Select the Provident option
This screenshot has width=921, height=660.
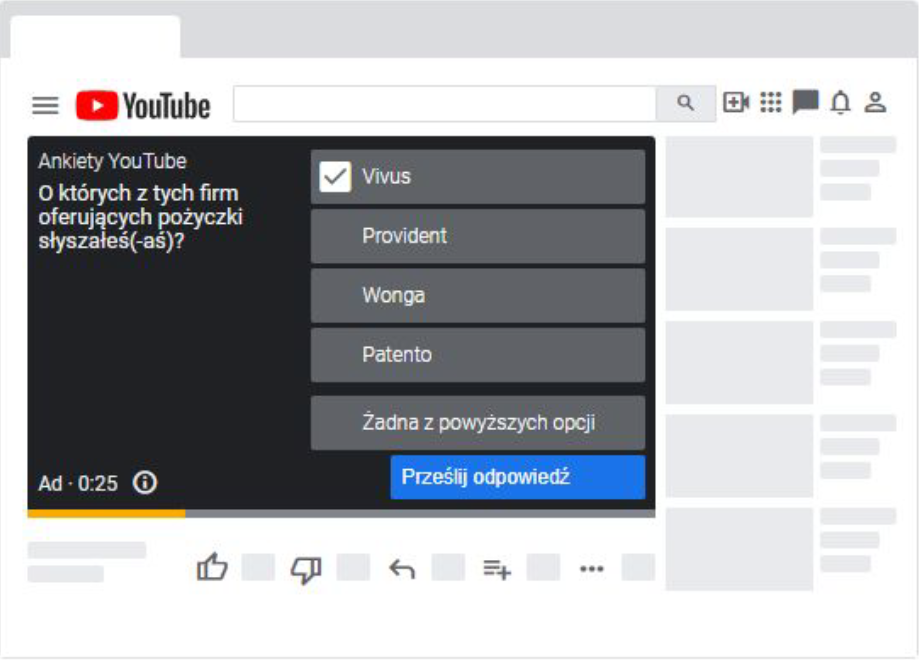point(478,236)
